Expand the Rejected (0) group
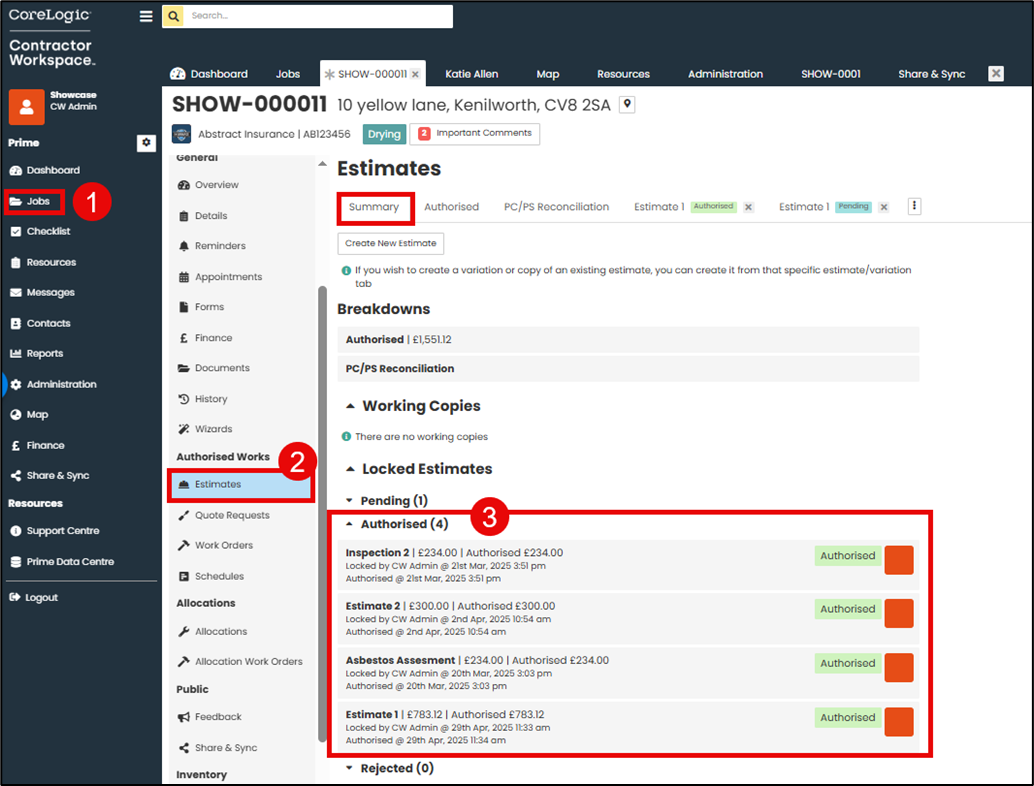Viewport: 1034px width, 786px height. tap(350, 768)
